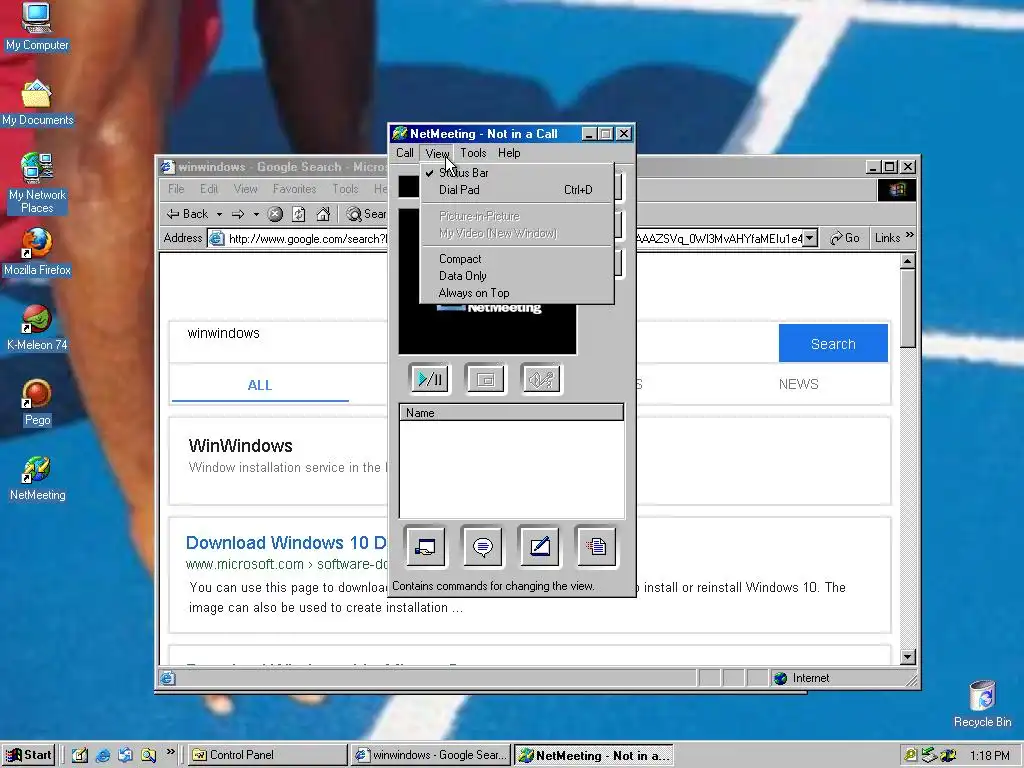Open the Edit menu in Internet Explorer
Image resolution: width=1024 pixels, height=768 pixels.
click(209, 189)
